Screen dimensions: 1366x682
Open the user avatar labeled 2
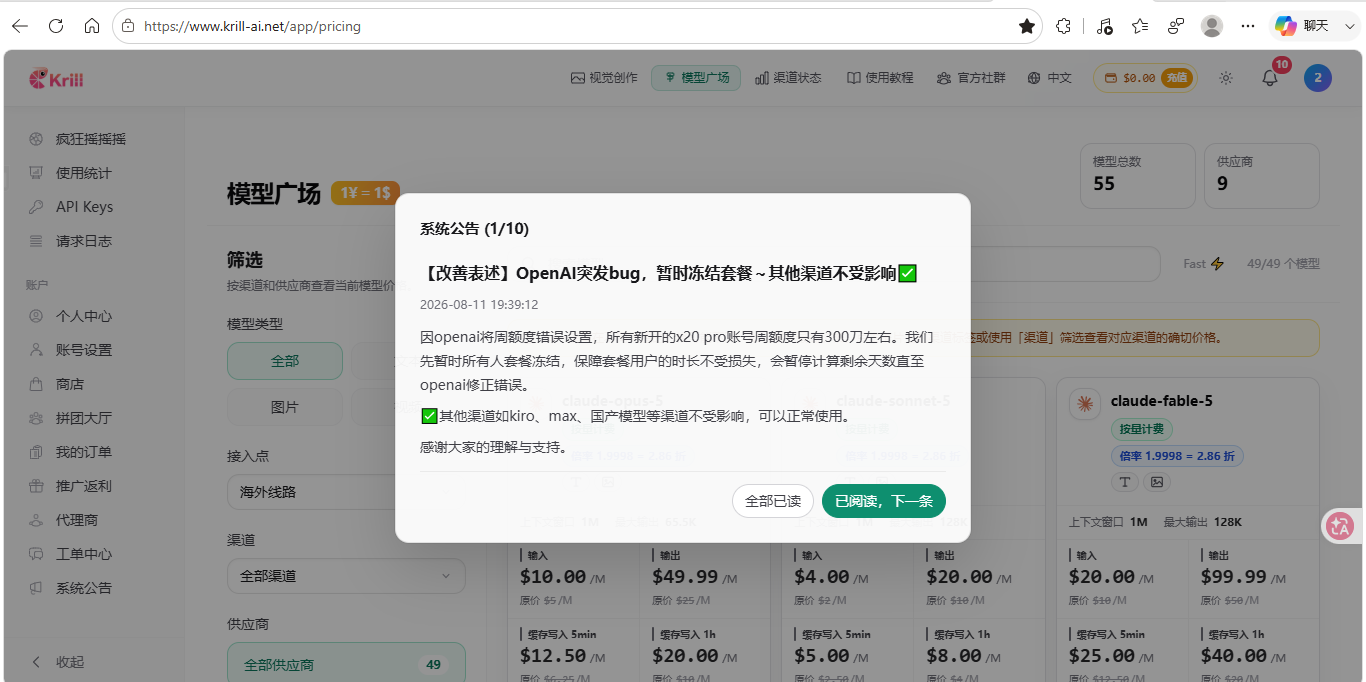coord(1318,78)
